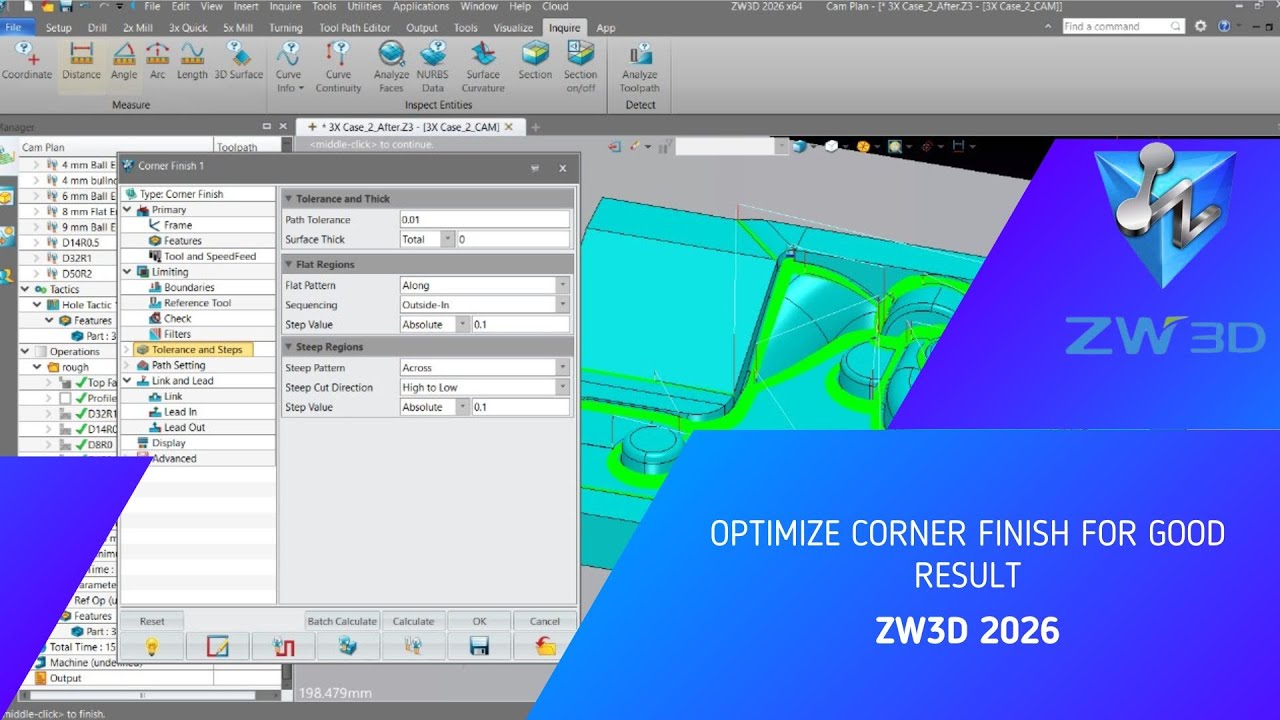The height and width of the screenshot is (720, 1280).
Task: Choose the Angle measure tool
Action: point(124,62)
